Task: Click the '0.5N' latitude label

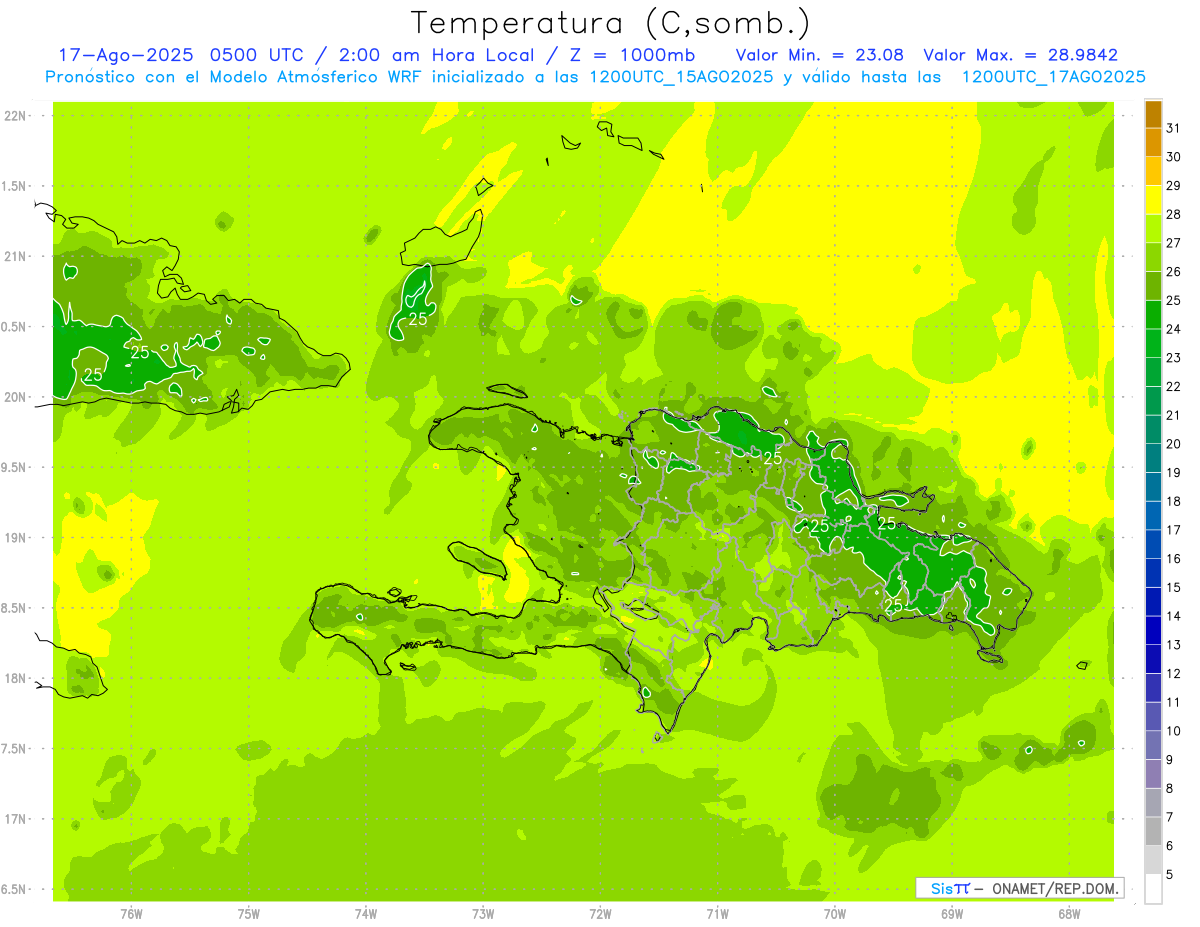Action: pyautogui.click(x=15, y=327)
